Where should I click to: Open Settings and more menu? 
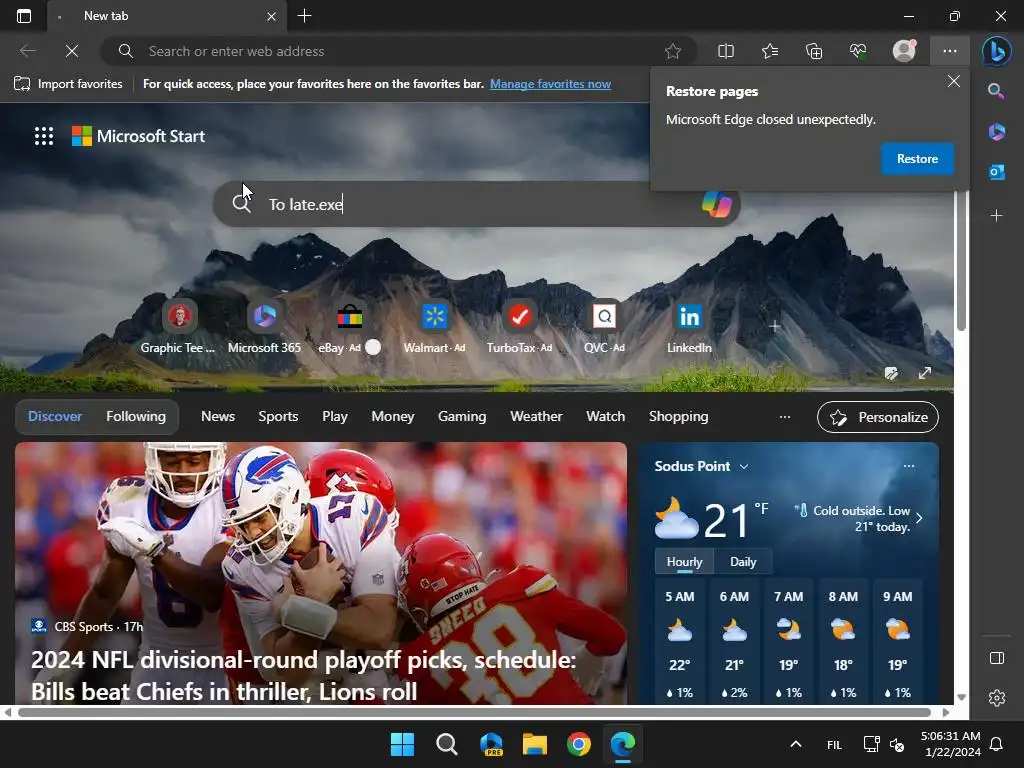tap(950, 51)
